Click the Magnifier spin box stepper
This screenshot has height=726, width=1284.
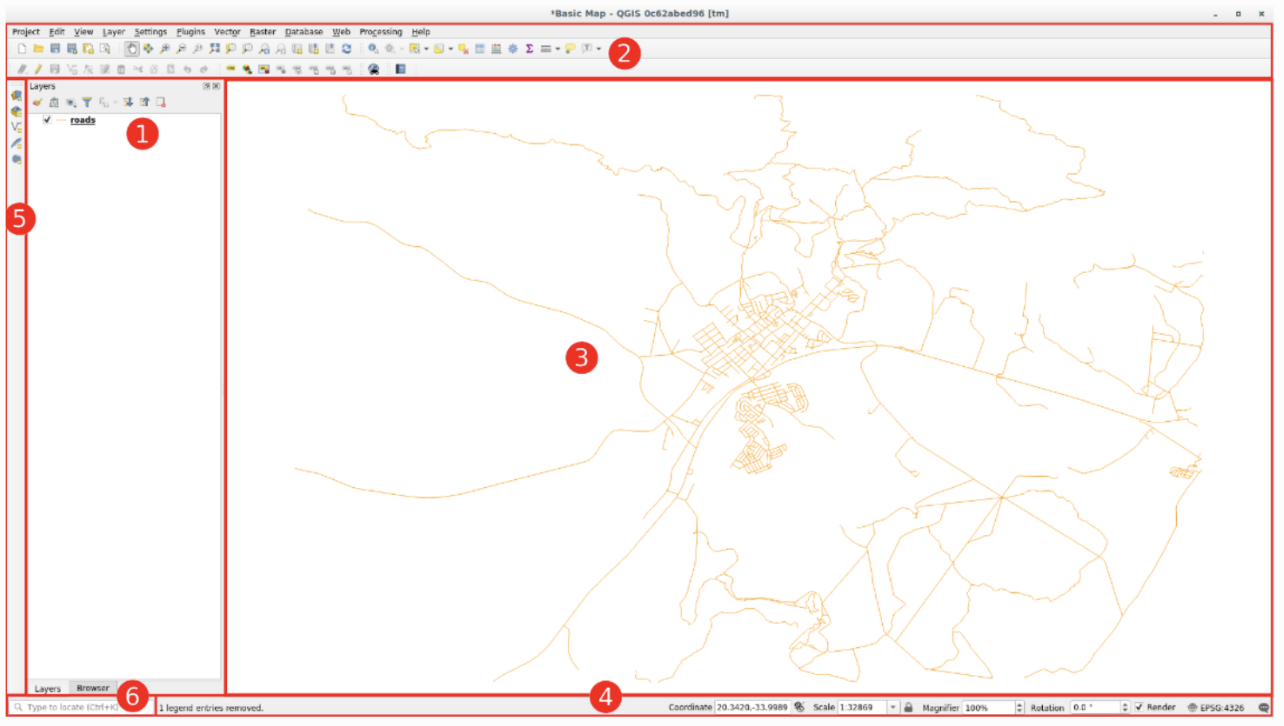coord(1020,707)
